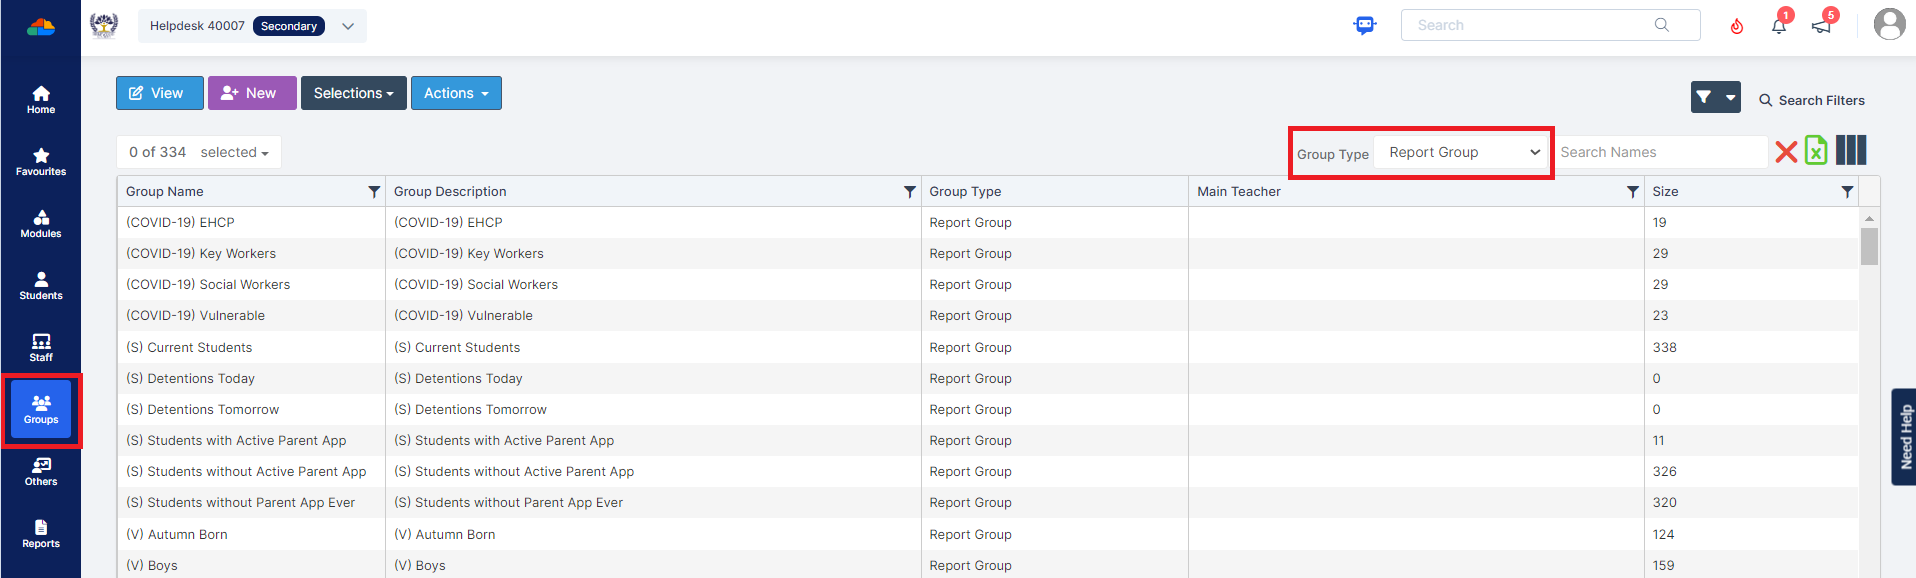1916x578 pixels.
Task: Select (S) Students without Parent App Ever name
Action: [x=240, y=502]
